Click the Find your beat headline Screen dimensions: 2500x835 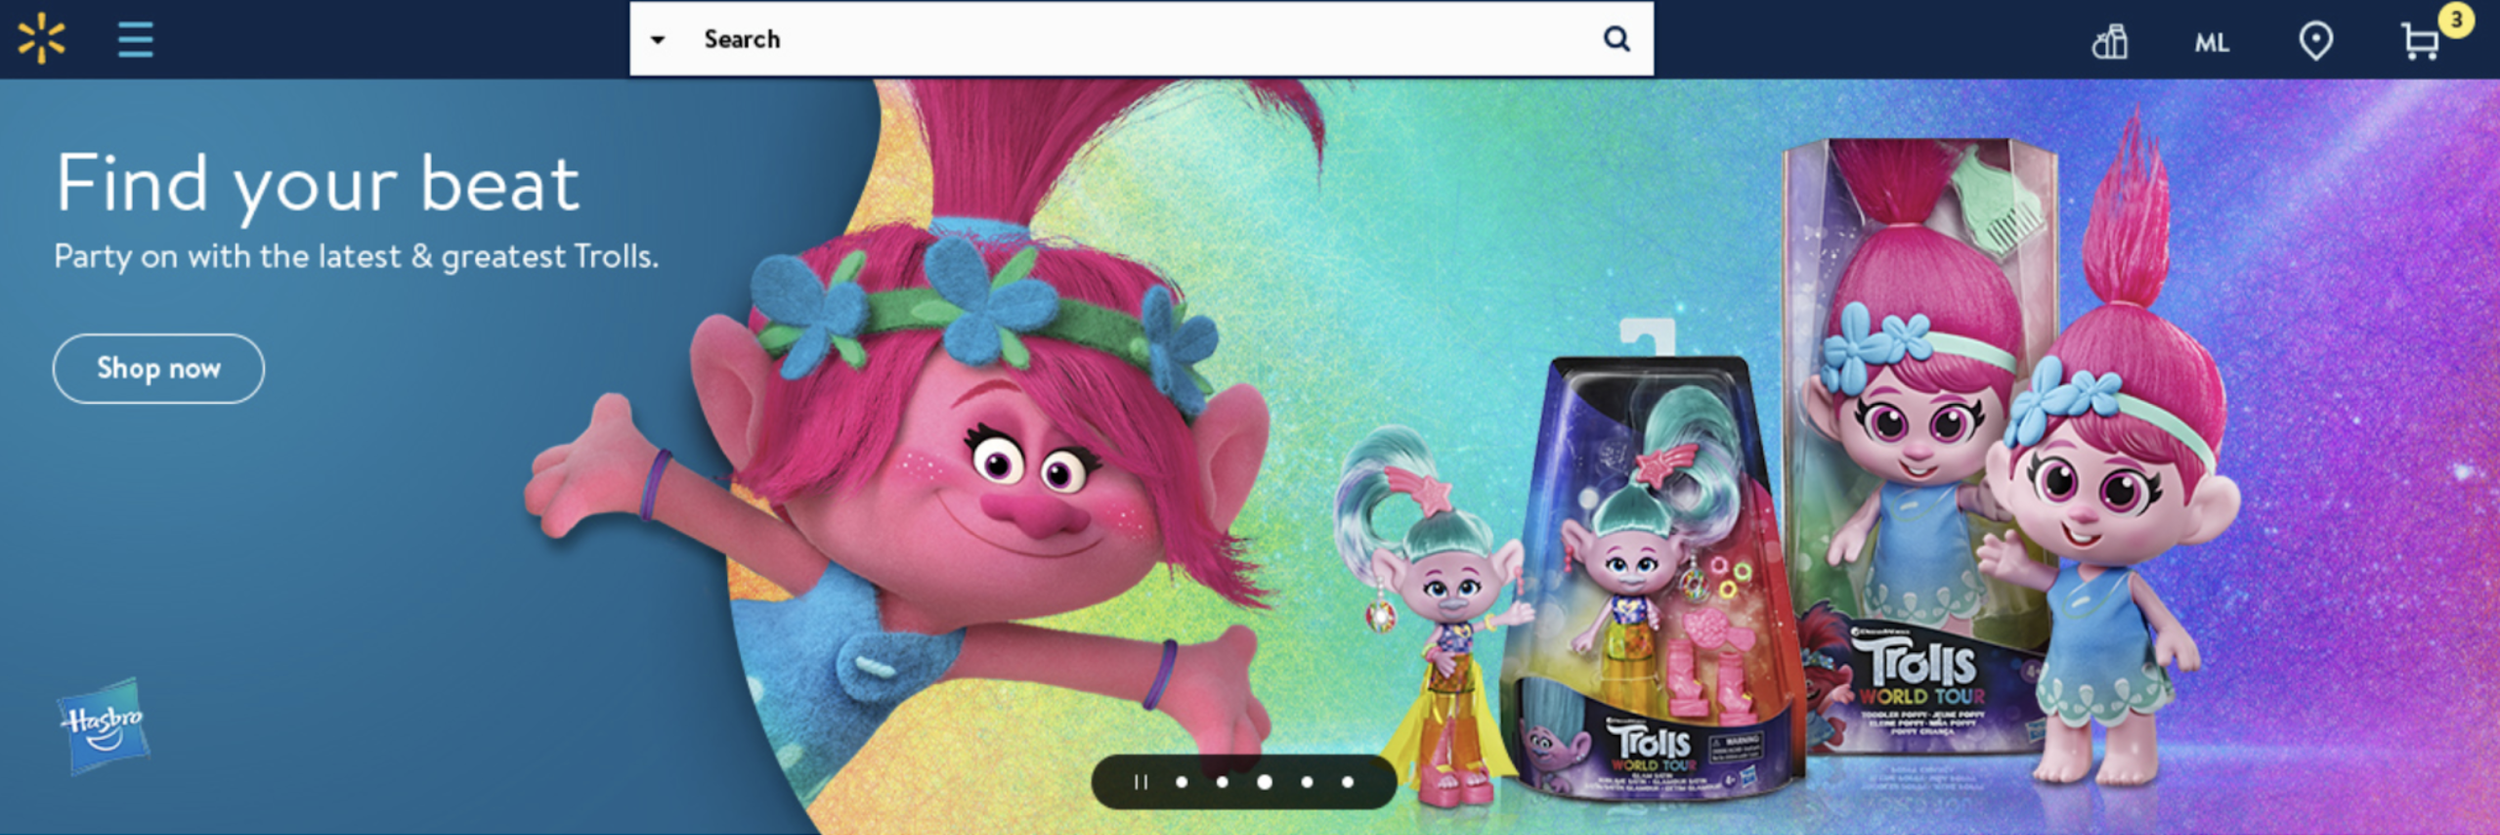tap(318, 185)
